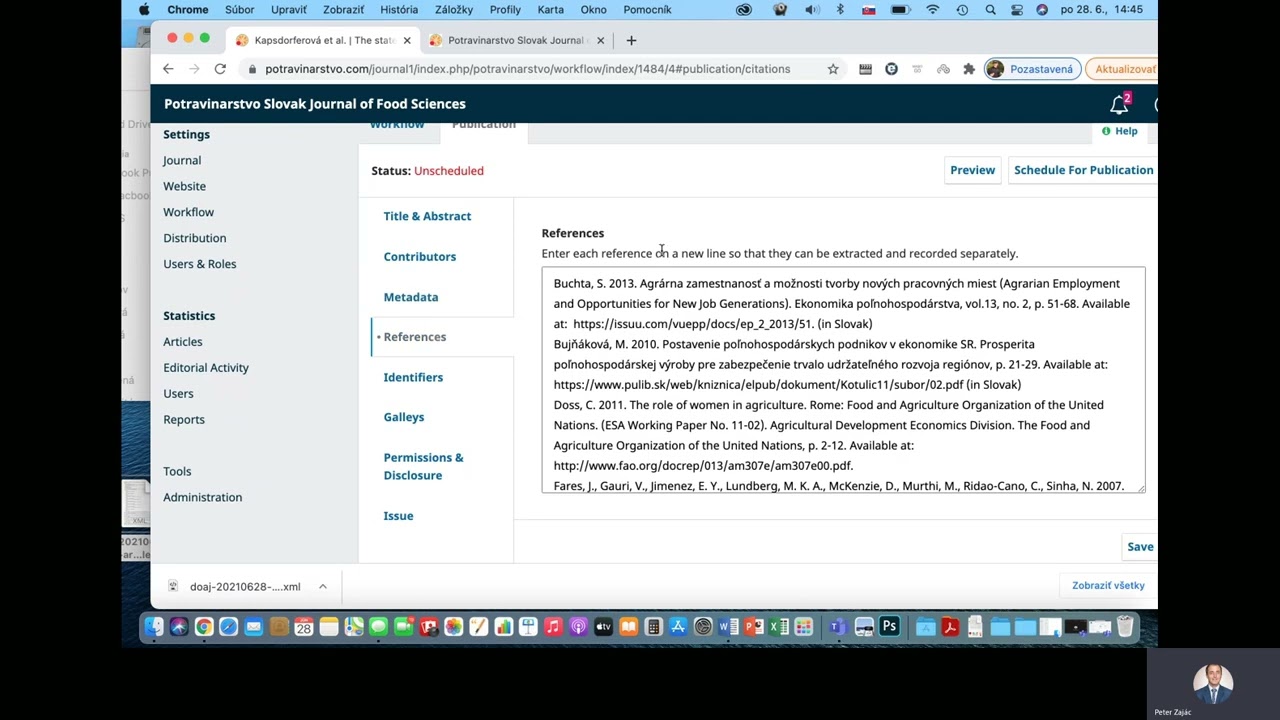Close the Kapsdorferová et al. tab
The width and height of the screenshot is (1280, 720).
pos(407,41)
